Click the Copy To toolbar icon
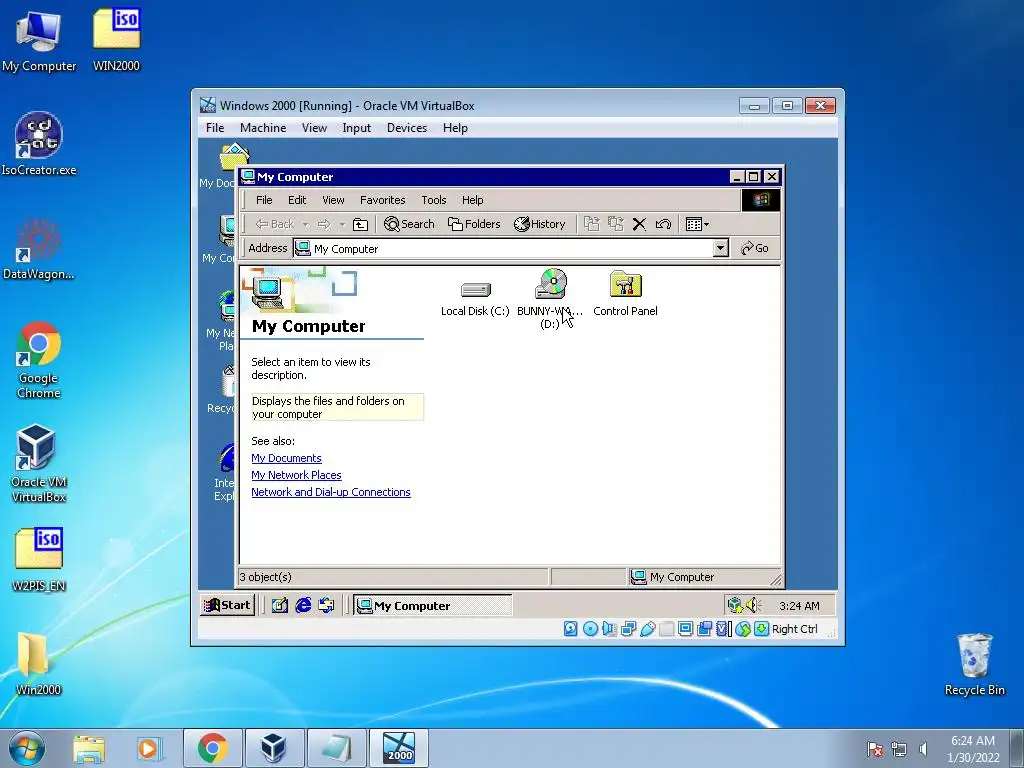The width and height of the screenshot is (1024, 768). pyautogui.click(x=616, y=224)
